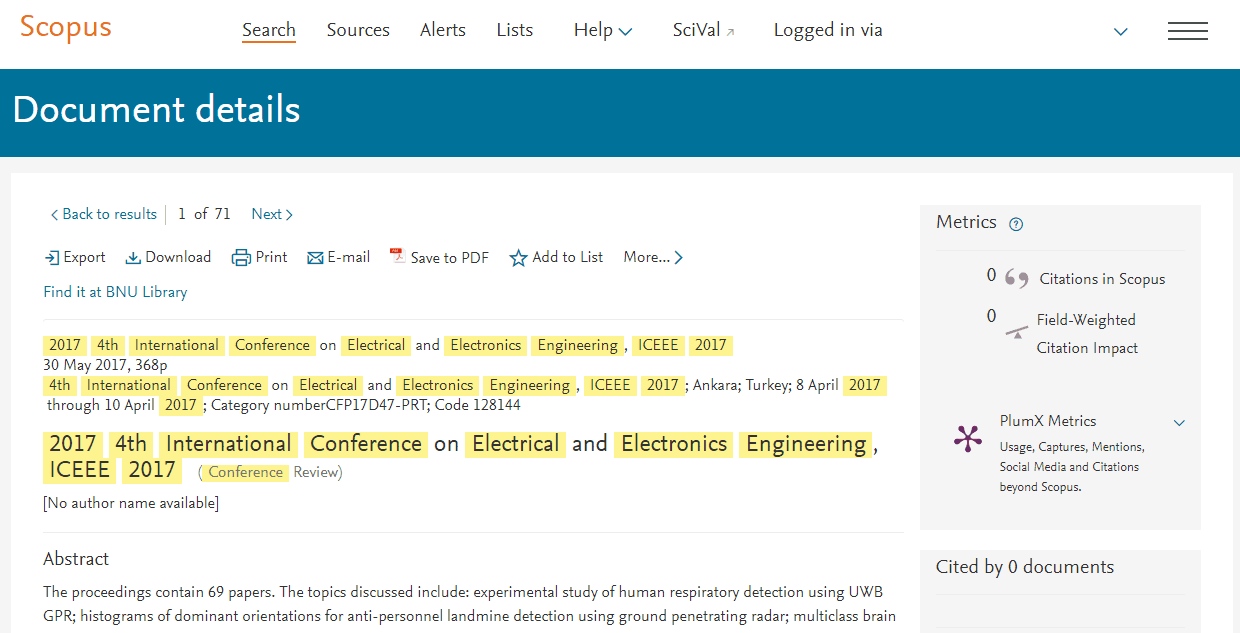Click the Export arrow icon
Viewport: 1240px width, 633px height.
(x=52, y=258)
